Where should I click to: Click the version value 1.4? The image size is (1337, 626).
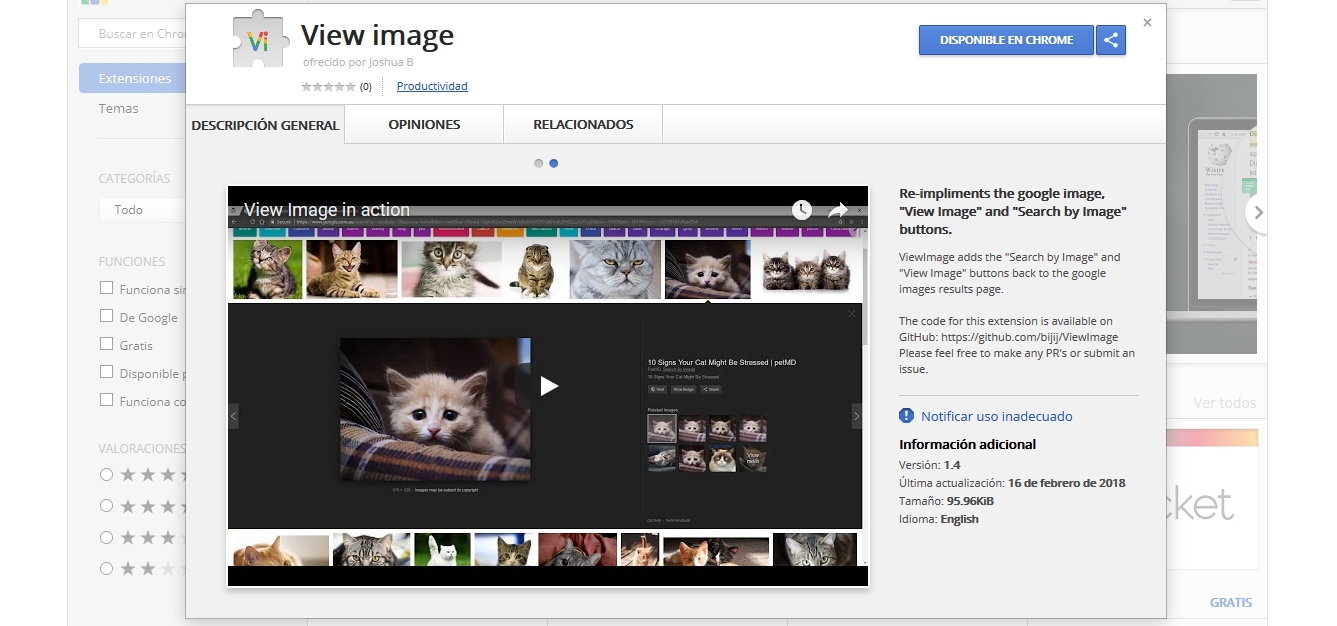coord(951,465)
